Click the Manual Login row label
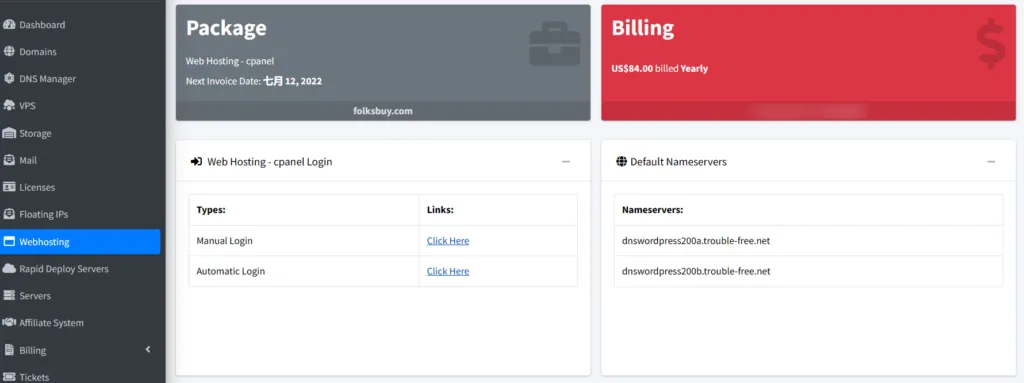 coord(225,241)
